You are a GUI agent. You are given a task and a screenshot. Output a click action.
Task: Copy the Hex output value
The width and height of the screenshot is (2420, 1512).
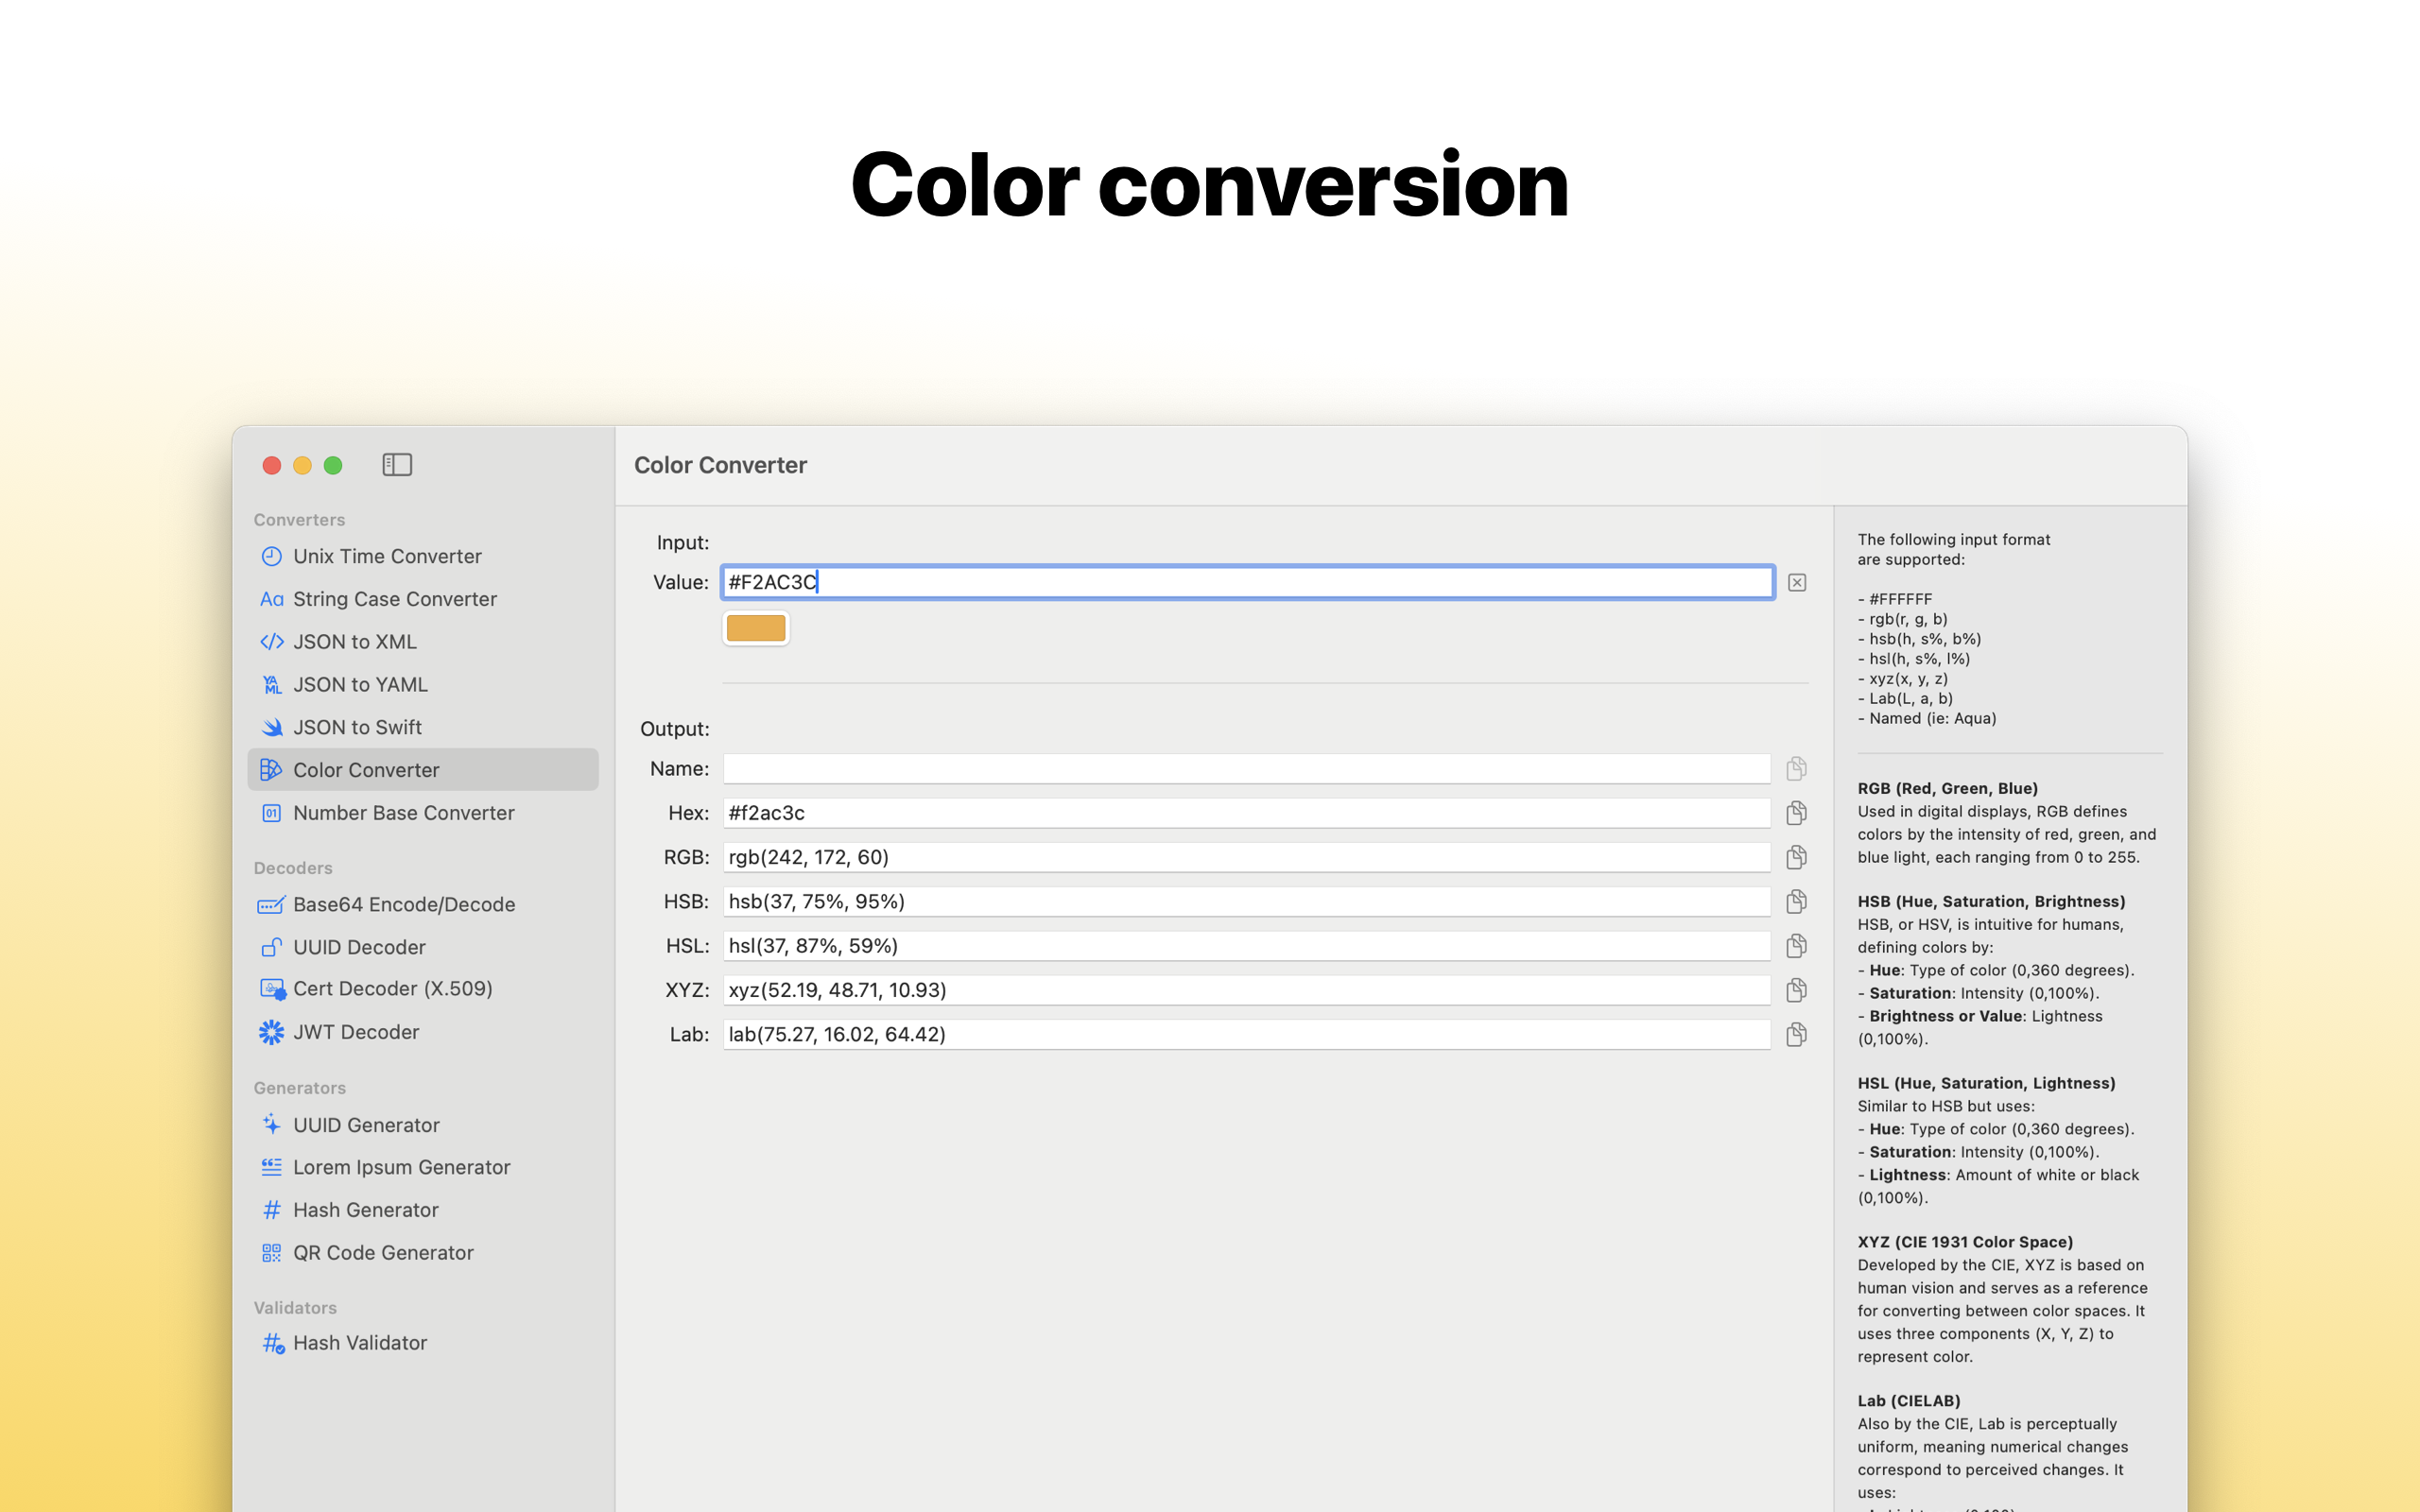pos(1796,813)
